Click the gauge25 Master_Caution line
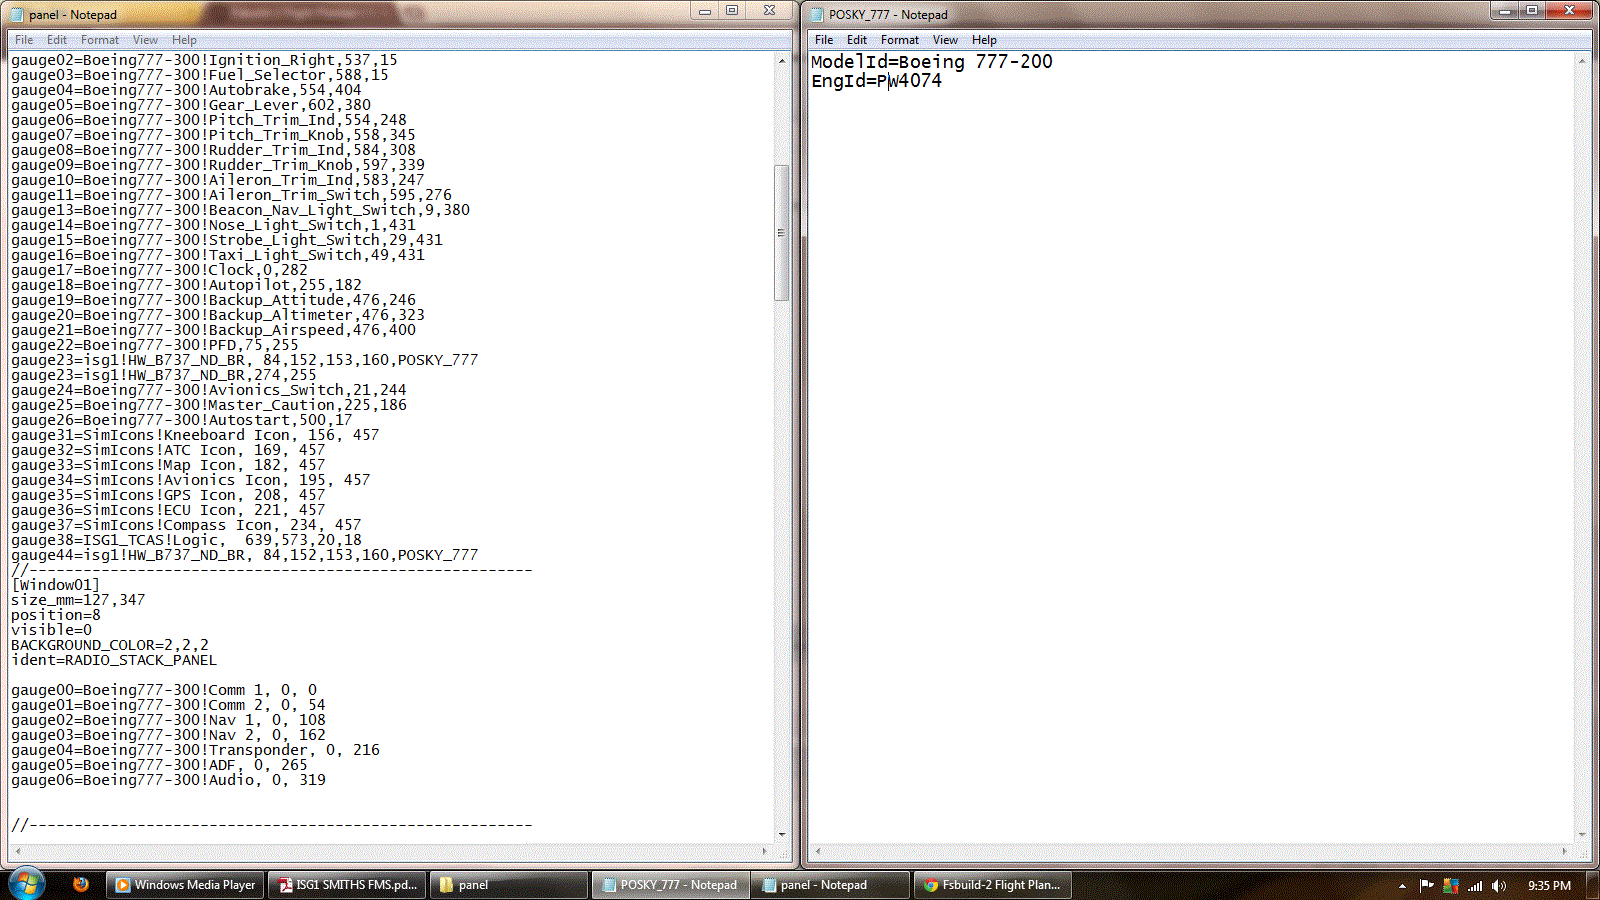The width and height of the screenshot is (1600, 900). pyautogui.click(x=209, y=405)
